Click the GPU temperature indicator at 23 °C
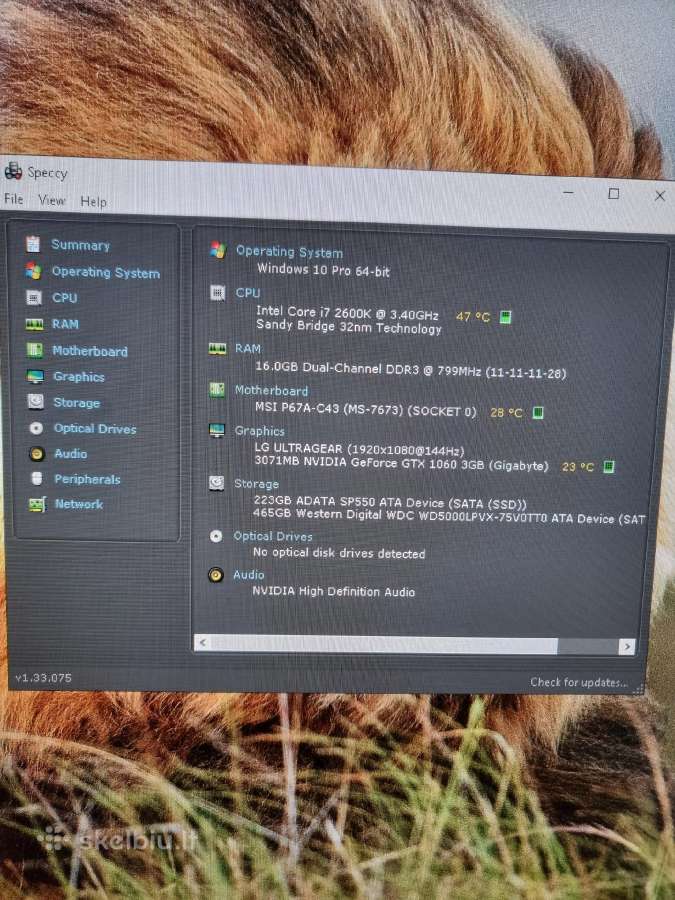This screenshot has height=900, width=675. coord(608,467)
